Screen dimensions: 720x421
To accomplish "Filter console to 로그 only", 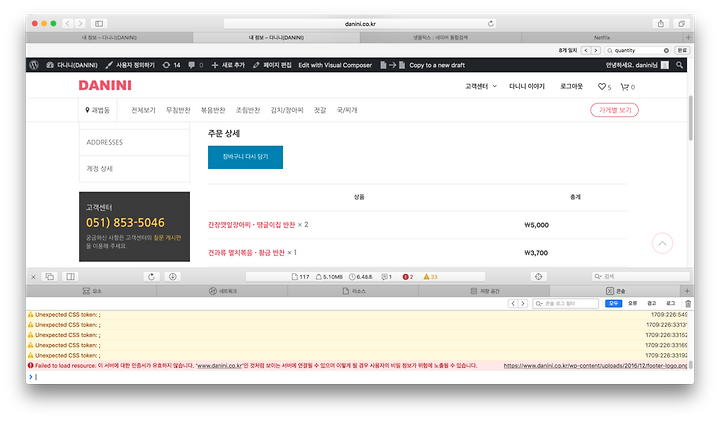I will 671,303.
